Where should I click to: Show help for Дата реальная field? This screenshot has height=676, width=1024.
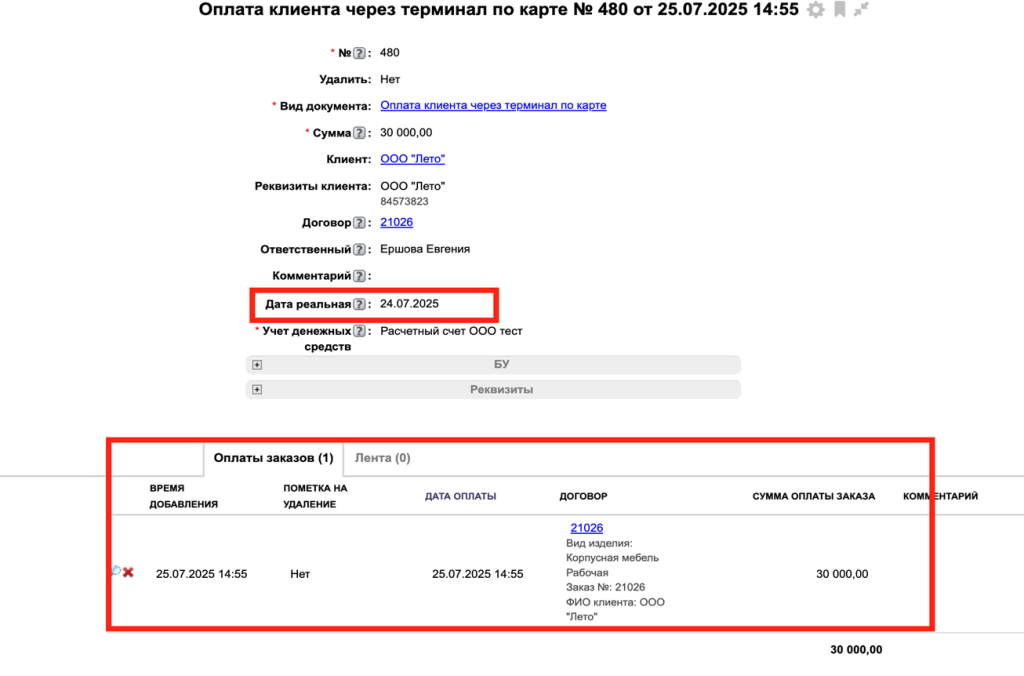pos(360,304)
